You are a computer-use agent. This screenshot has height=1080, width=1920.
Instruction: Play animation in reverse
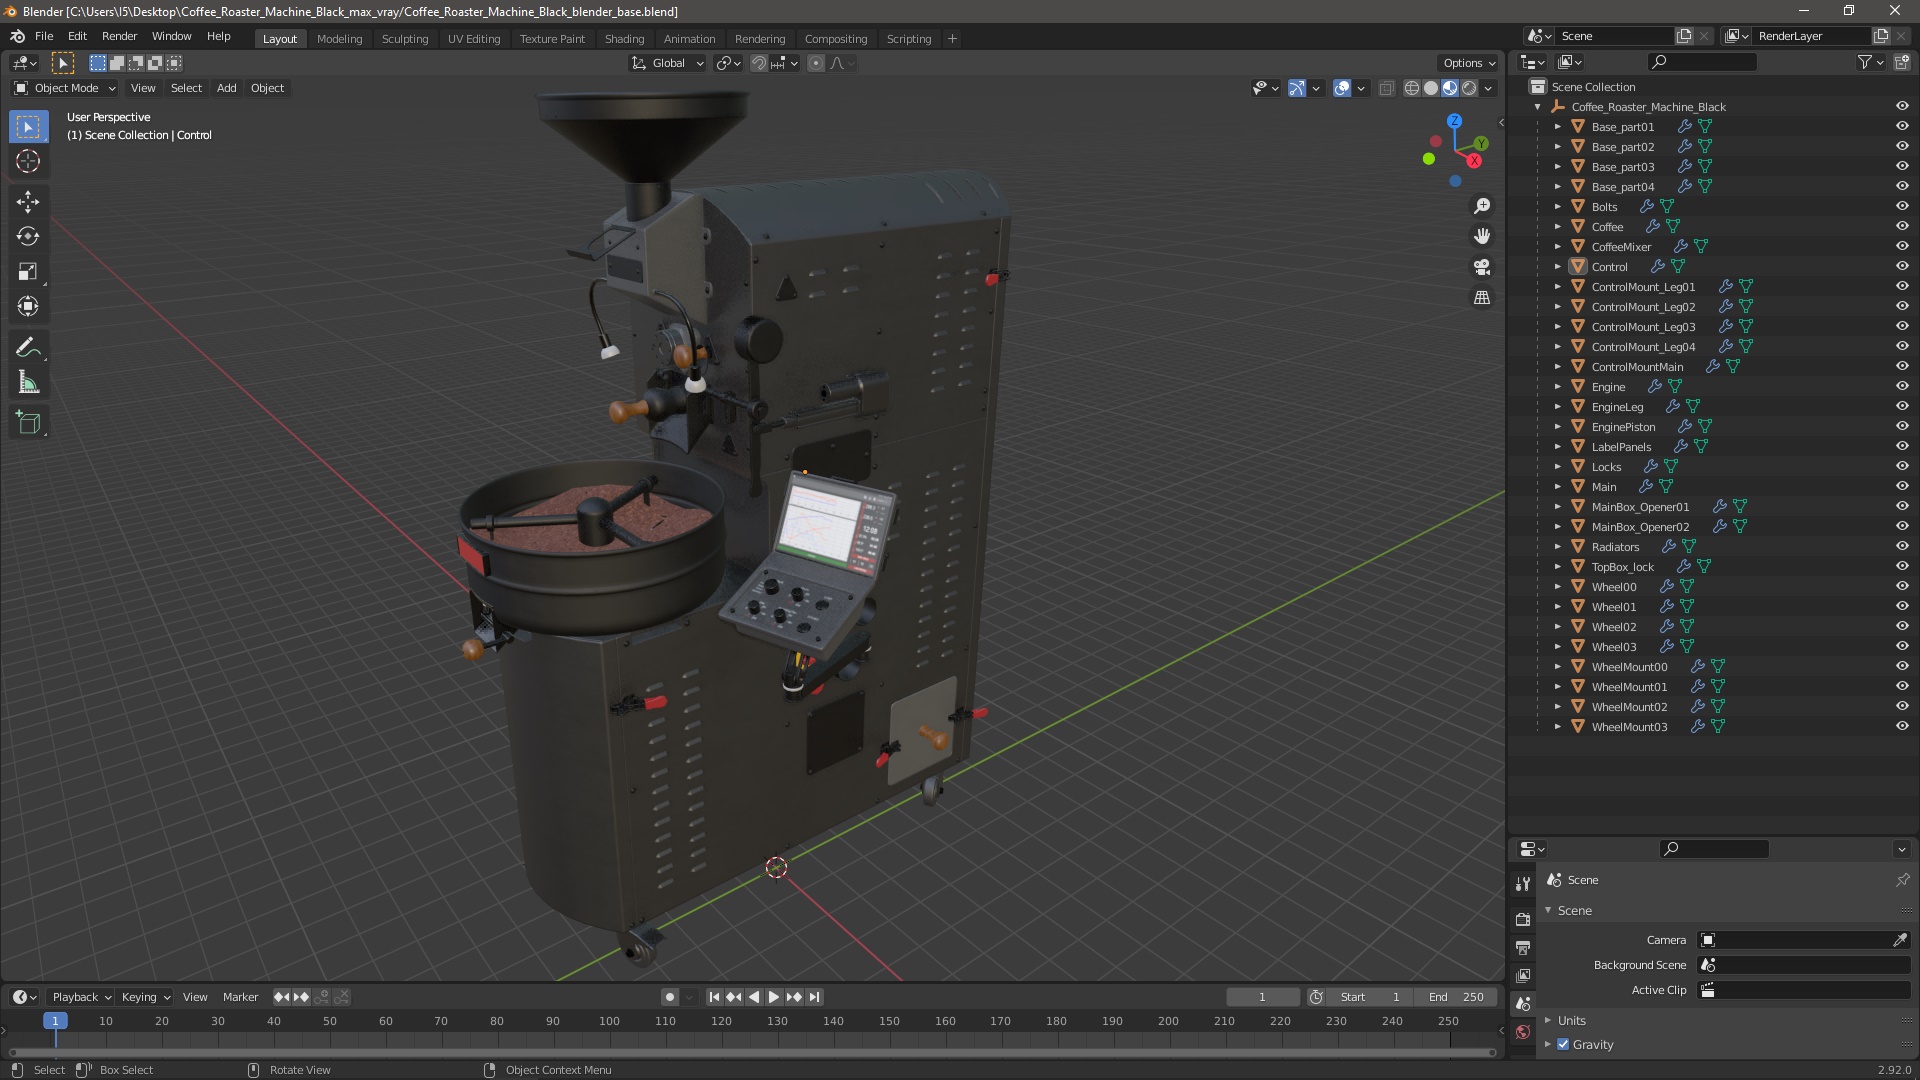(x=754, y=997)
